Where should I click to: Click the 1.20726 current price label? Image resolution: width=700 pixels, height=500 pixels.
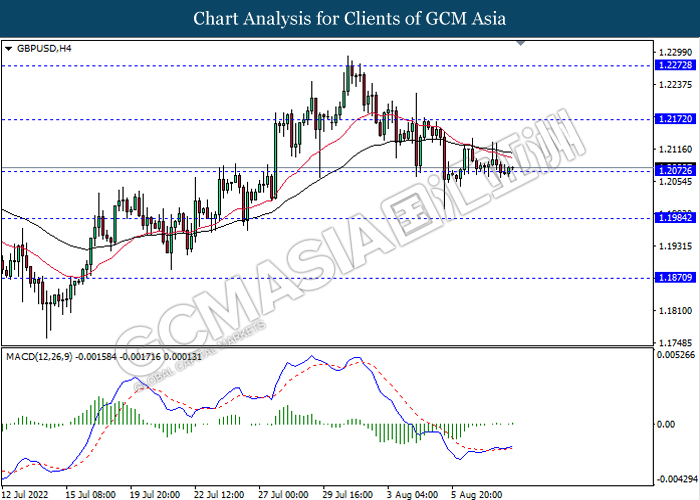coord(675,171)
